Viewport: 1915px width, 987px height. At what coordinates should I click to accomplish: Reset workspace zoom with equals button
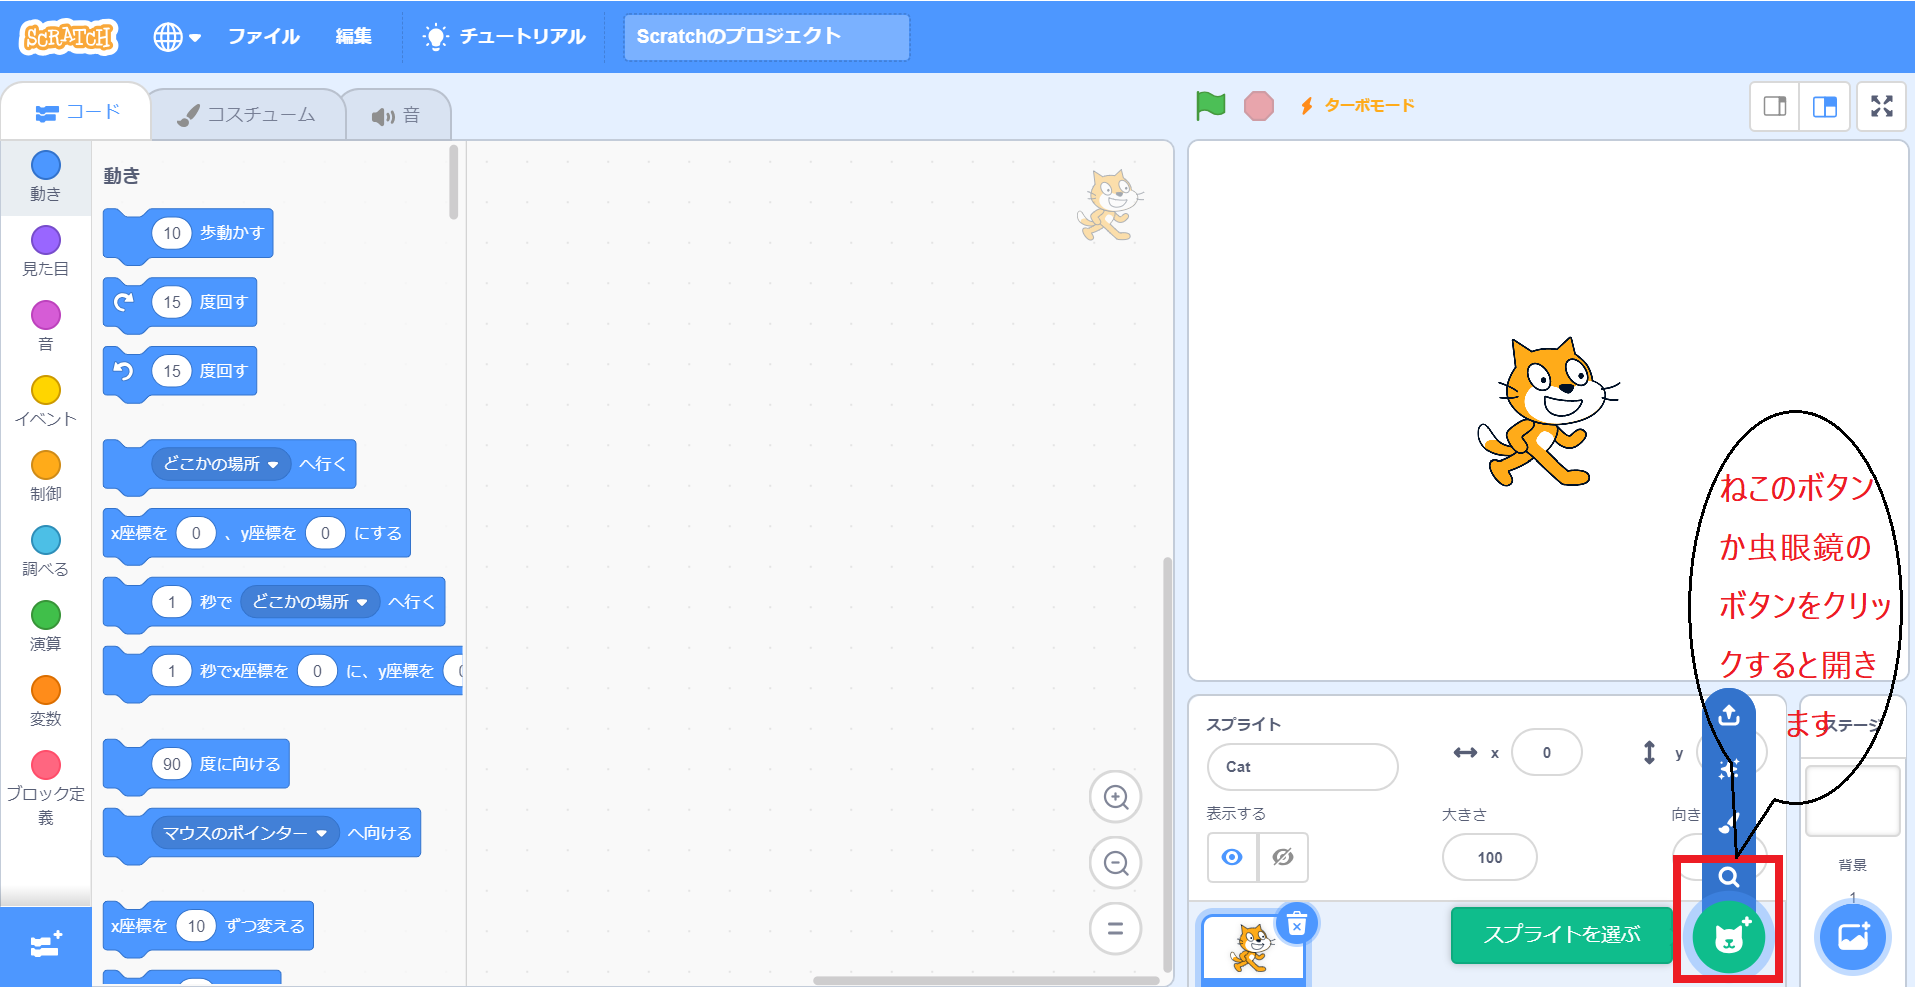coord(1116,929)
